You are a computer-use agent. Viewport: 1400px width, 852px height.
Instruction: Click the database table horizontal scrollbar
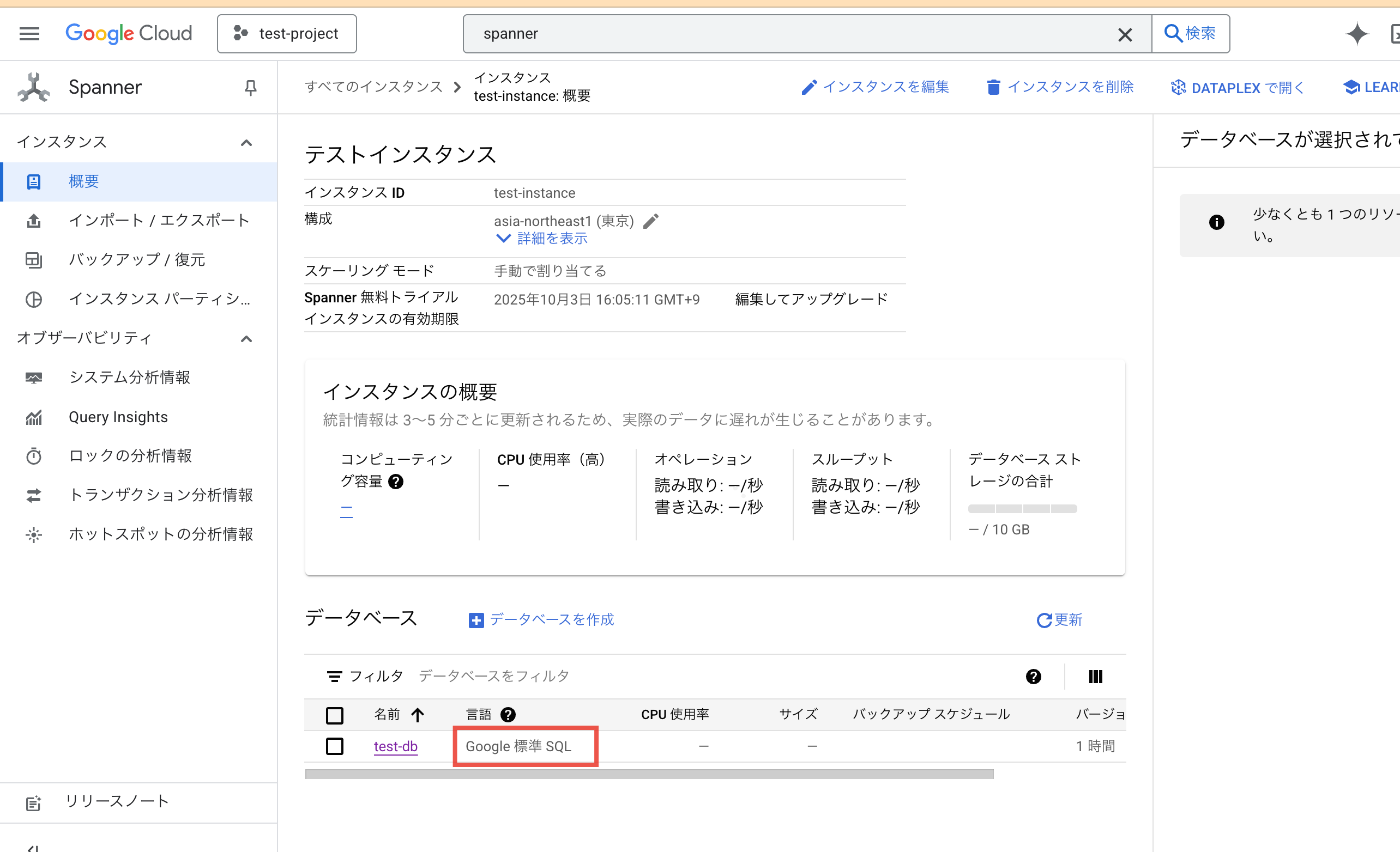coord(649,774)
